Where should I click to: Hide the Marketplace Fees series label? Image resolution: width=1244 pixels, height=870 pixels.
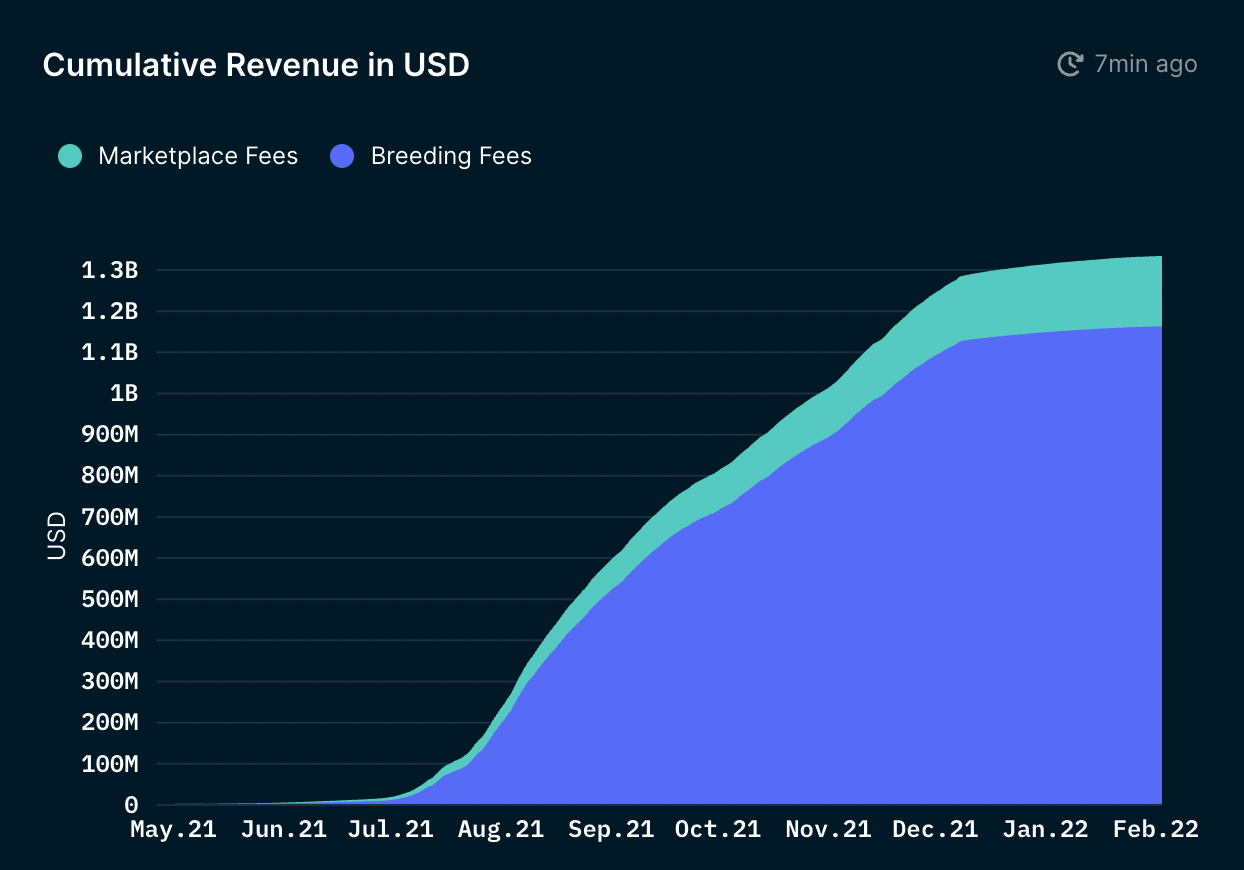point(198,156)
